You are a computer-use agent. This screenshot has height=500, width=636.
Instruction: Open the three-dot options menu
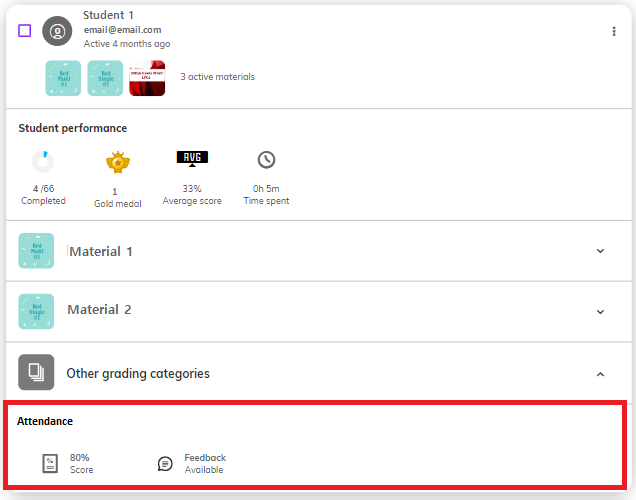pos(614,32)
